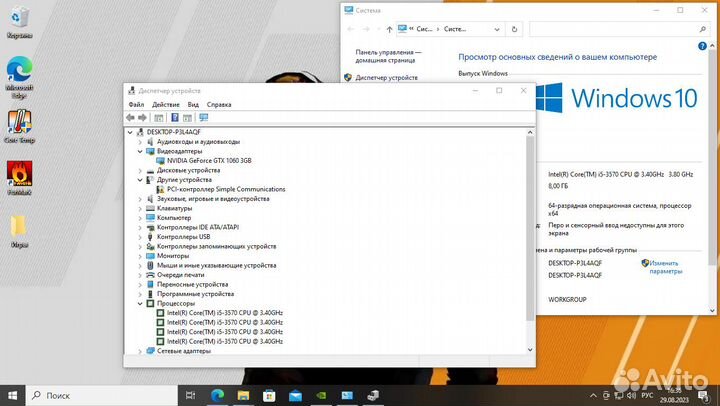
Task: Click the refresh button in Система window
Action: click(514, 29)
